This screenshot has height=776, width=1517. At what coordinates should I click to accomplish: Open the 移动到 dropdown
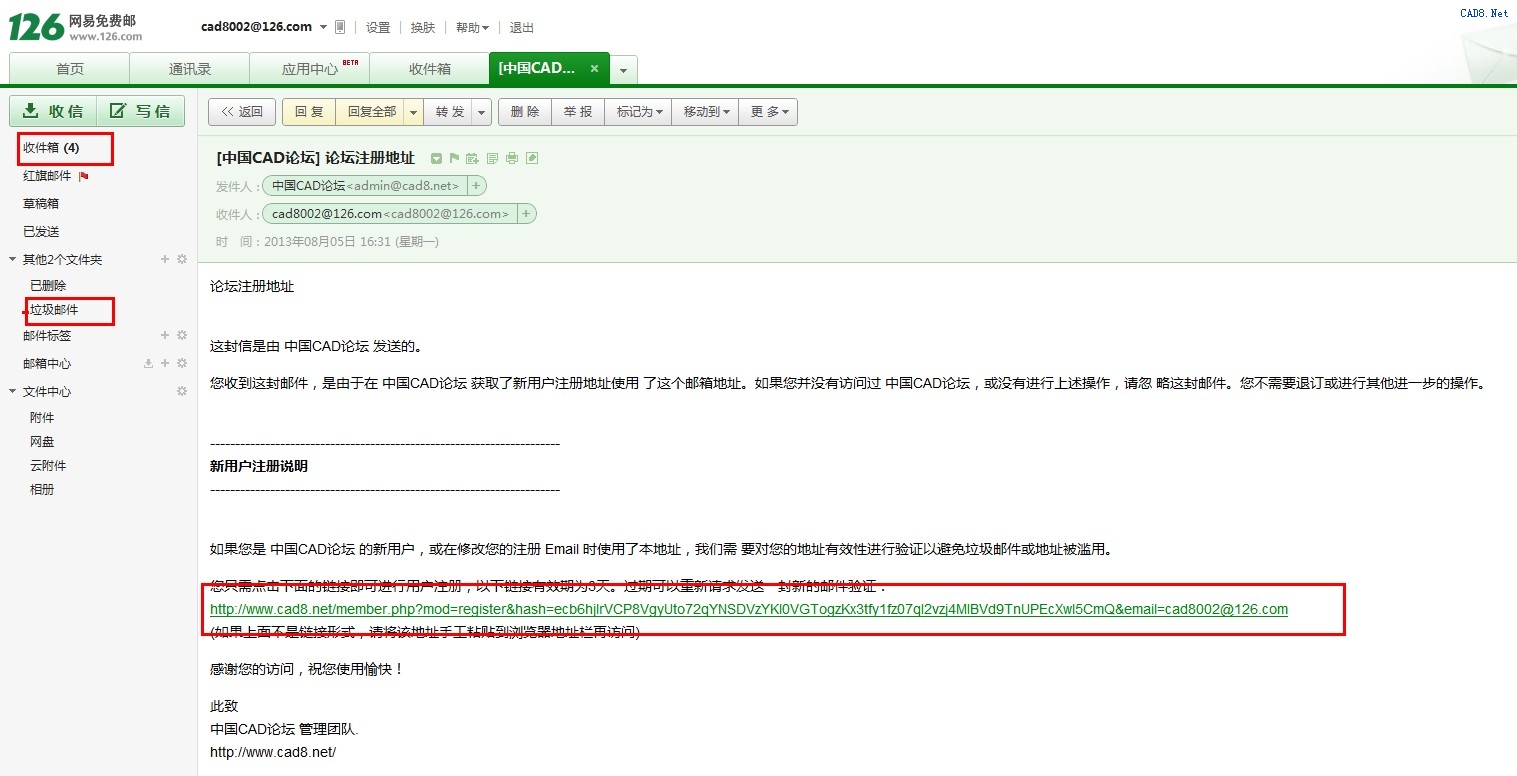tap(705, 112)
